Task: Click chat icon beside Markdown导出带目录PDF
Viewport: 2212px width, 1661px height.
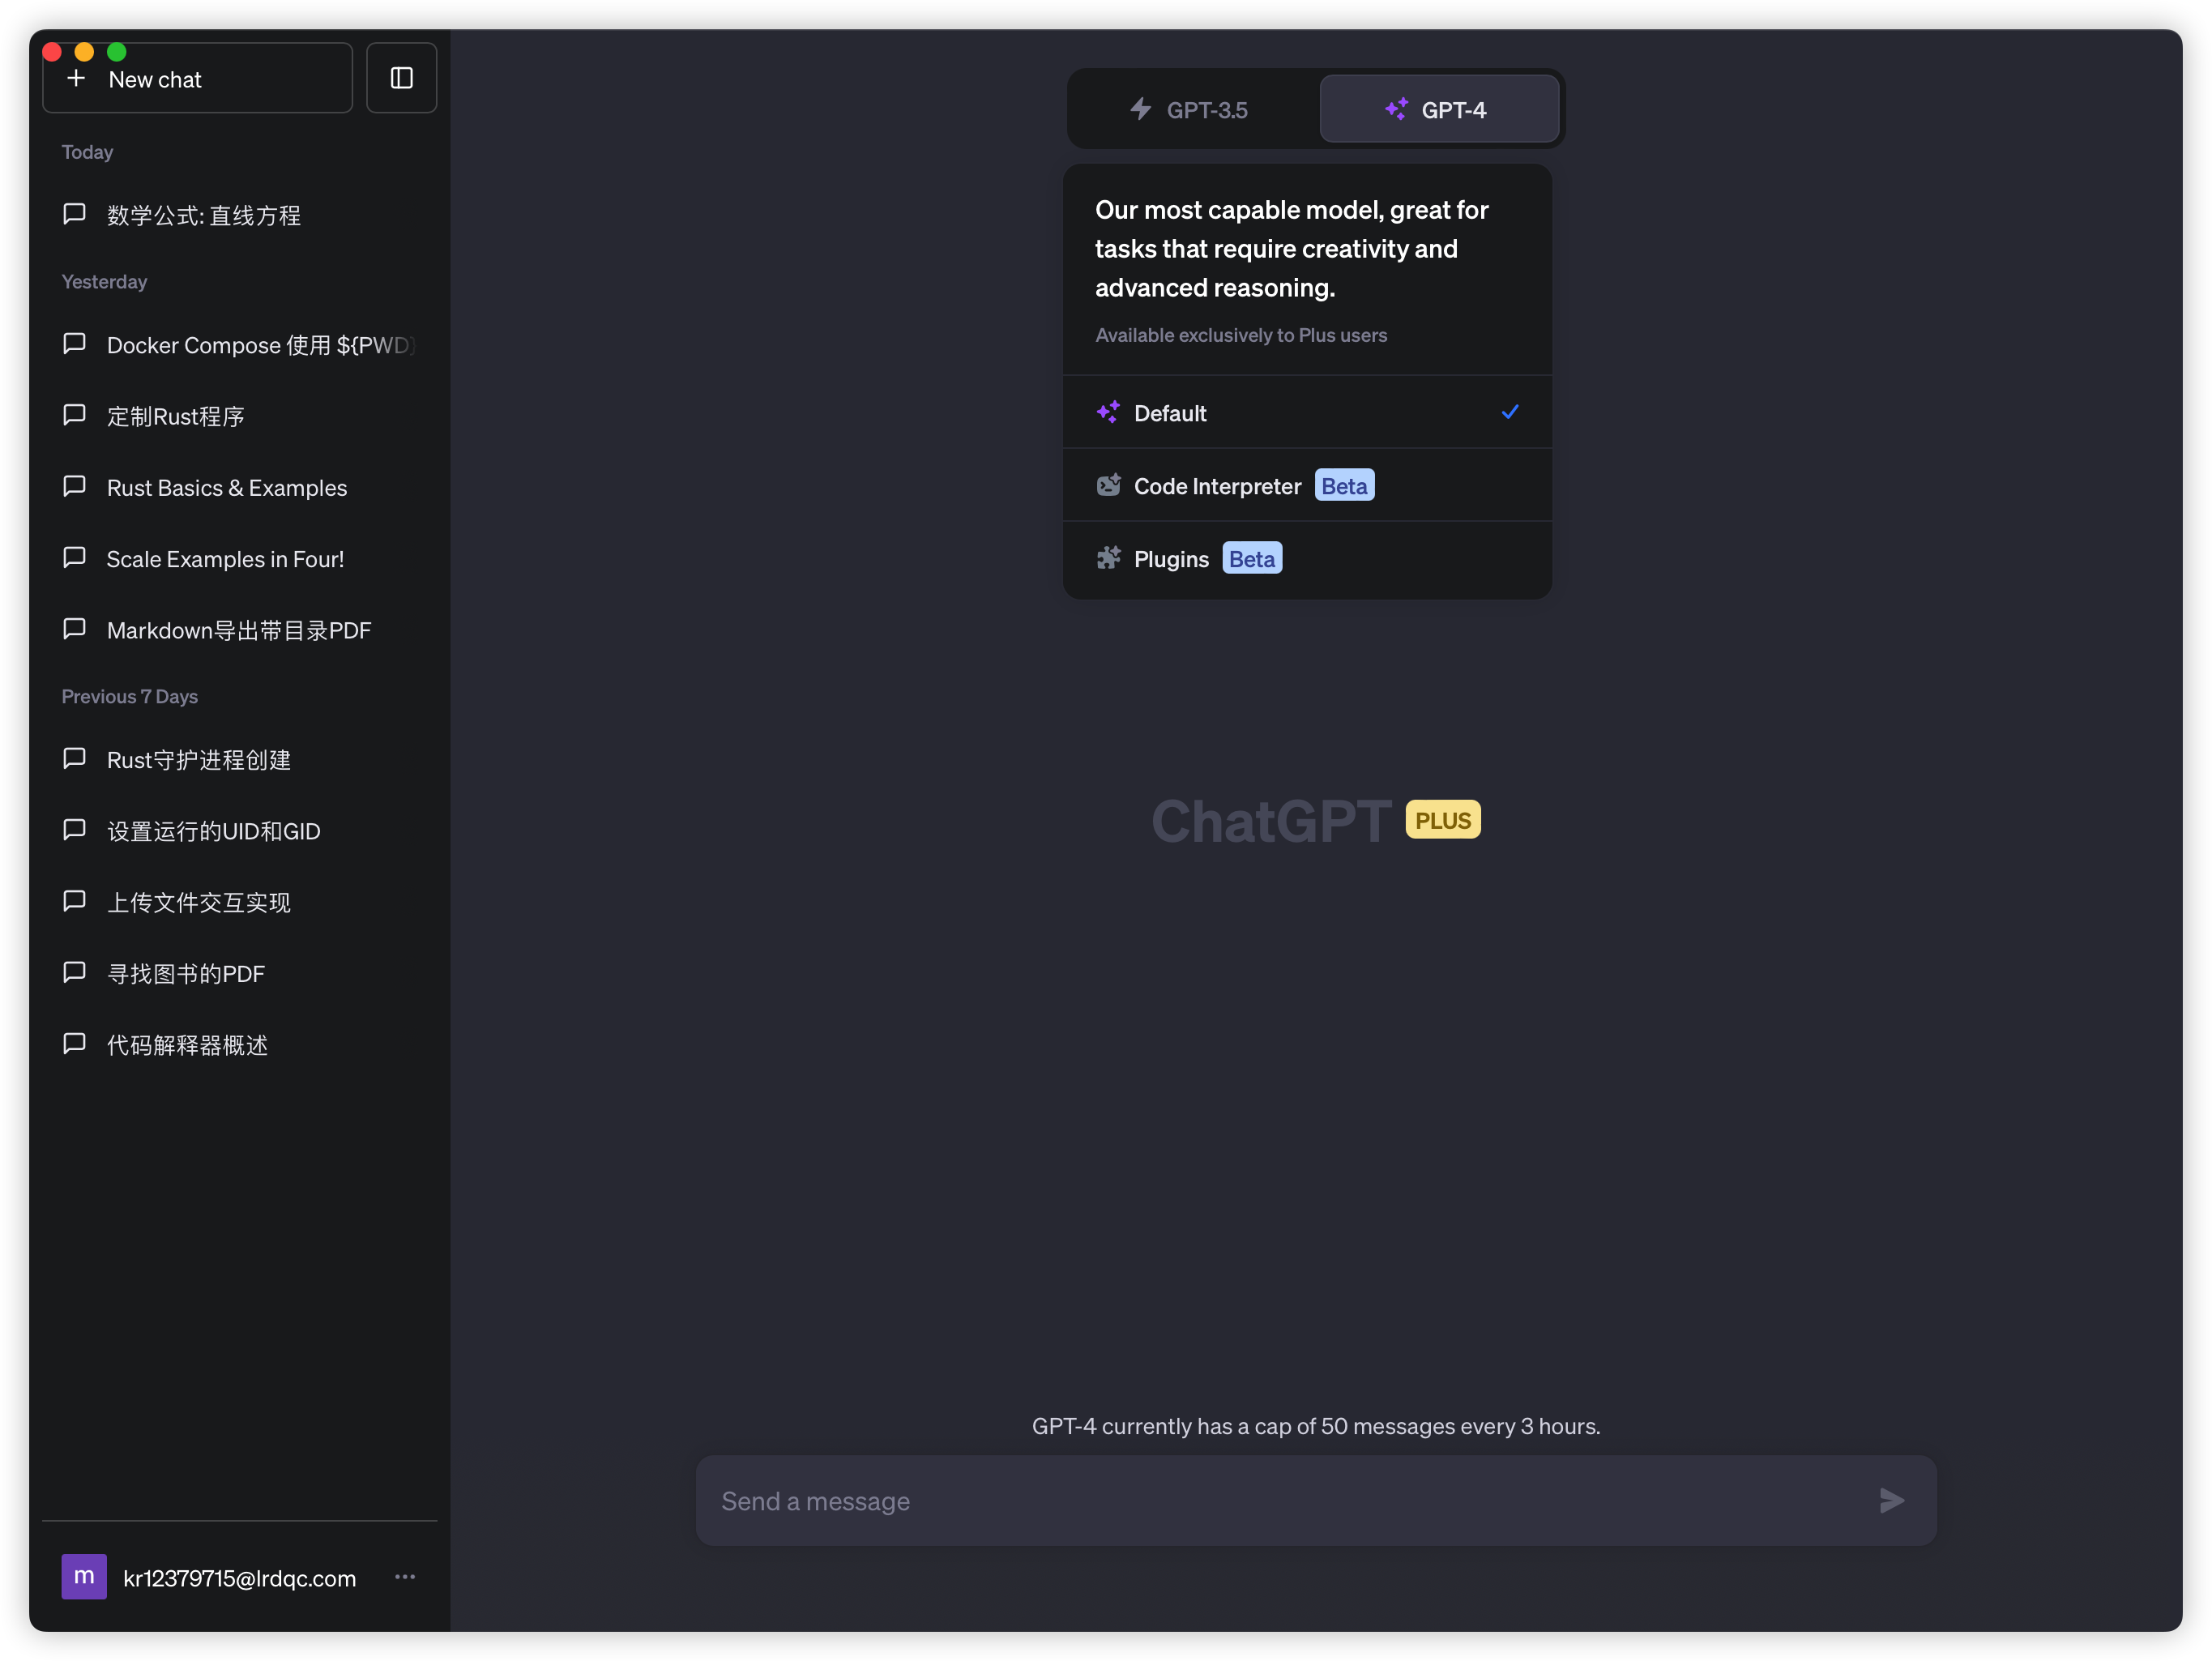Action: click(x=74, y=629)
